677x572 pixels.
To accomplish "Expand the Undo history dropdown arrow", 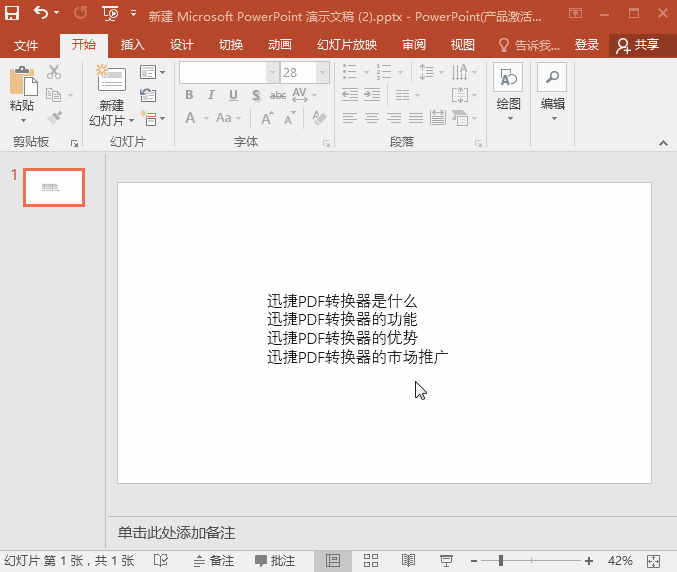I will 56,14.
